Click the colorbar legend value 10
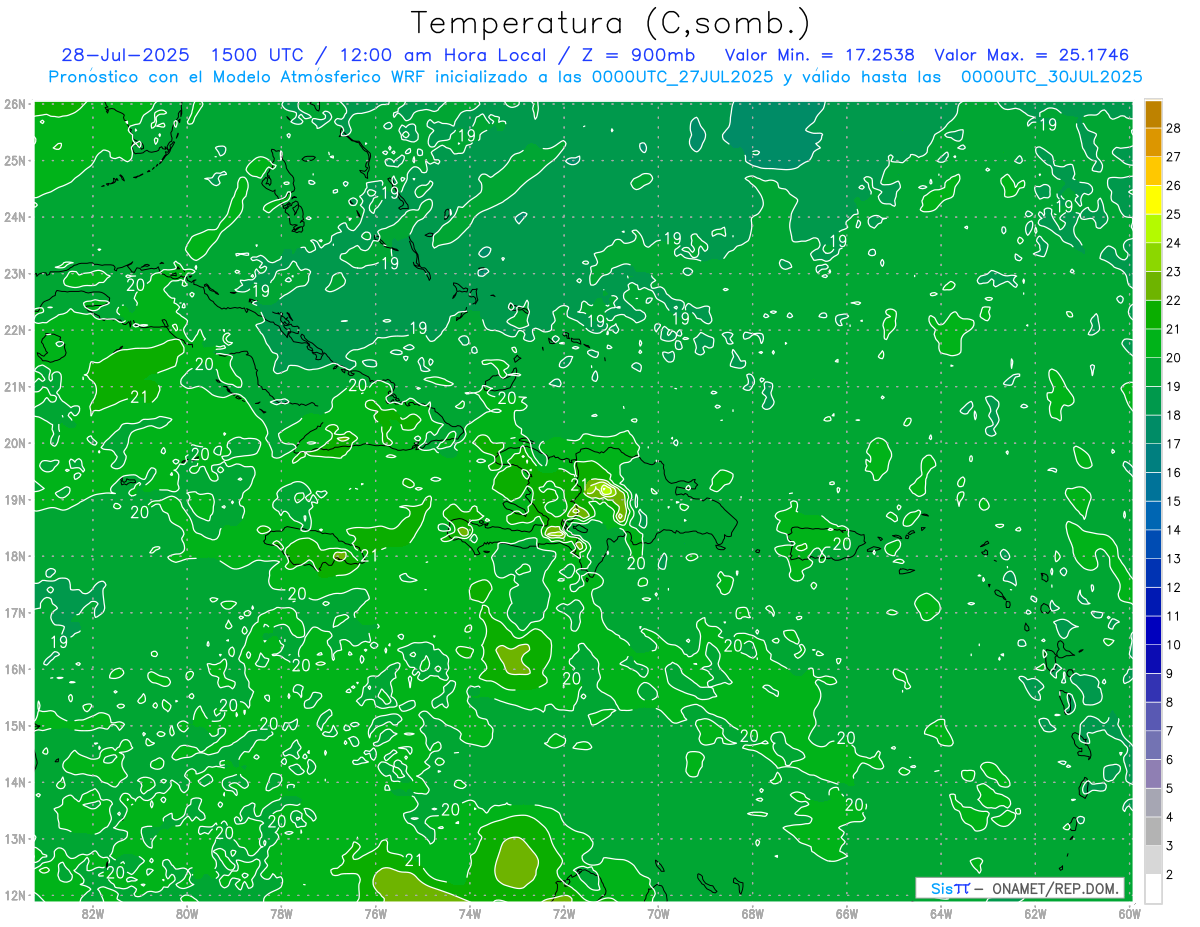1200x927 pixels. [x=1174, y=645]
